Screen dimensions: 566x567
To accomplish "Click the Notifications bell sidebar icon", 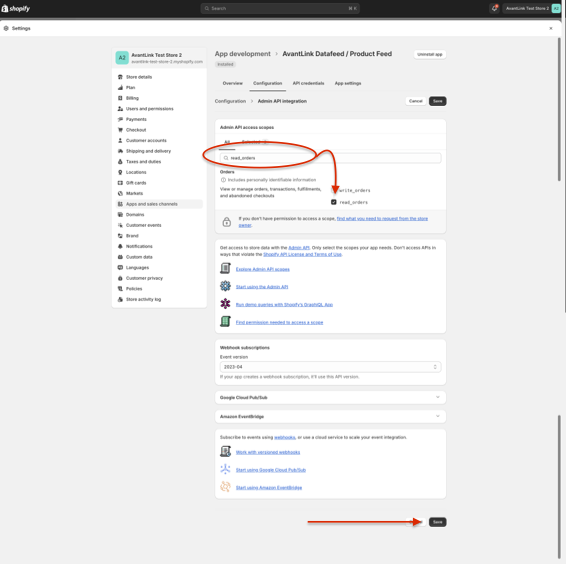I will [x=120, y=246].
